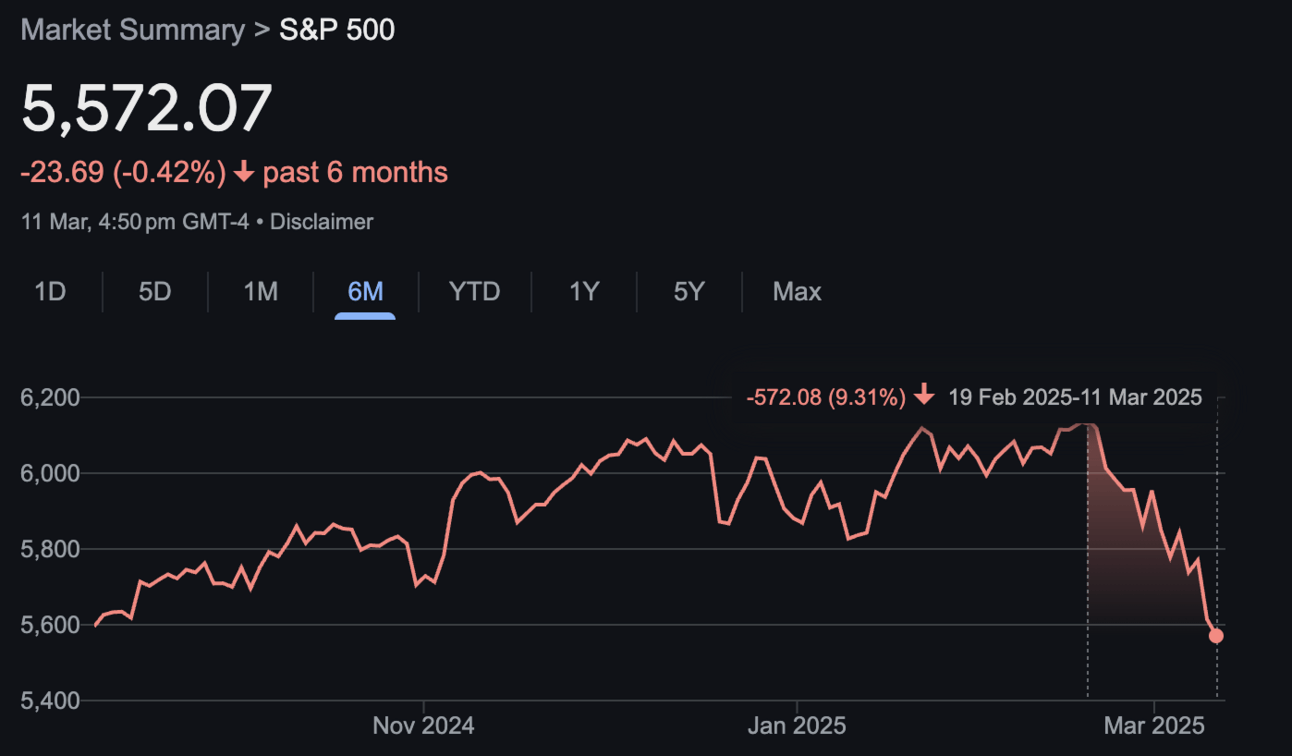Screen dimensions: 1292x756
Task: Open the Market Summary breadcrumb link
Action: (x=132, y=30)
